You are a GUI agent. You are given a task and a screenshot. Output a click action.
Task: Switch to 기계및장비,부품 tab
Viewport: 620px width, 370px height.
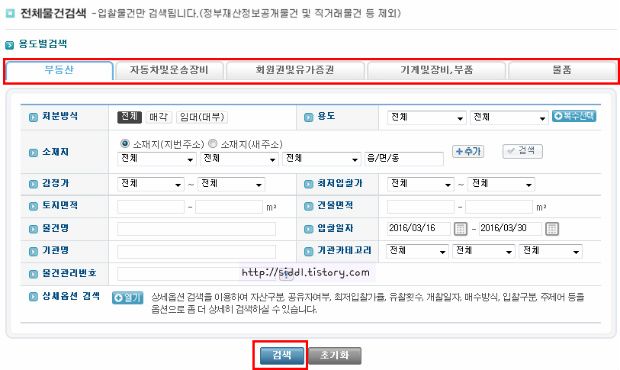coord(437,71)
